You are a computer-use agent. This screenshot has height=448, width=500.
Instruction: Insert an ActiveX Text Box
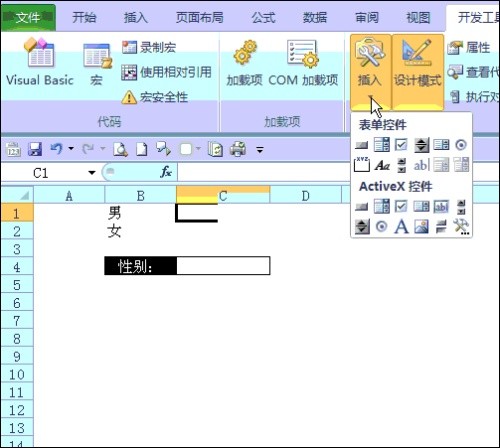pos(441,207)
